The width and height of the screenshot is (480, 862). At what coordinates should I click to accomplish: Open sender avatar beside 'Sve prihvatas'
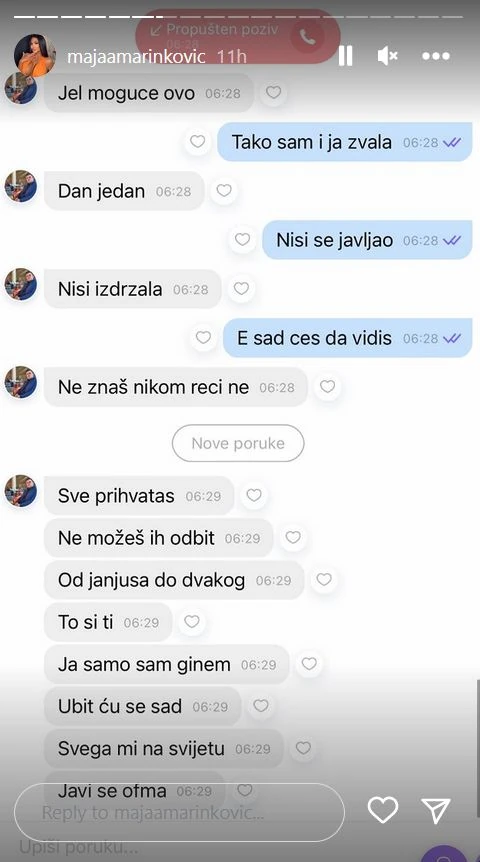21,490
